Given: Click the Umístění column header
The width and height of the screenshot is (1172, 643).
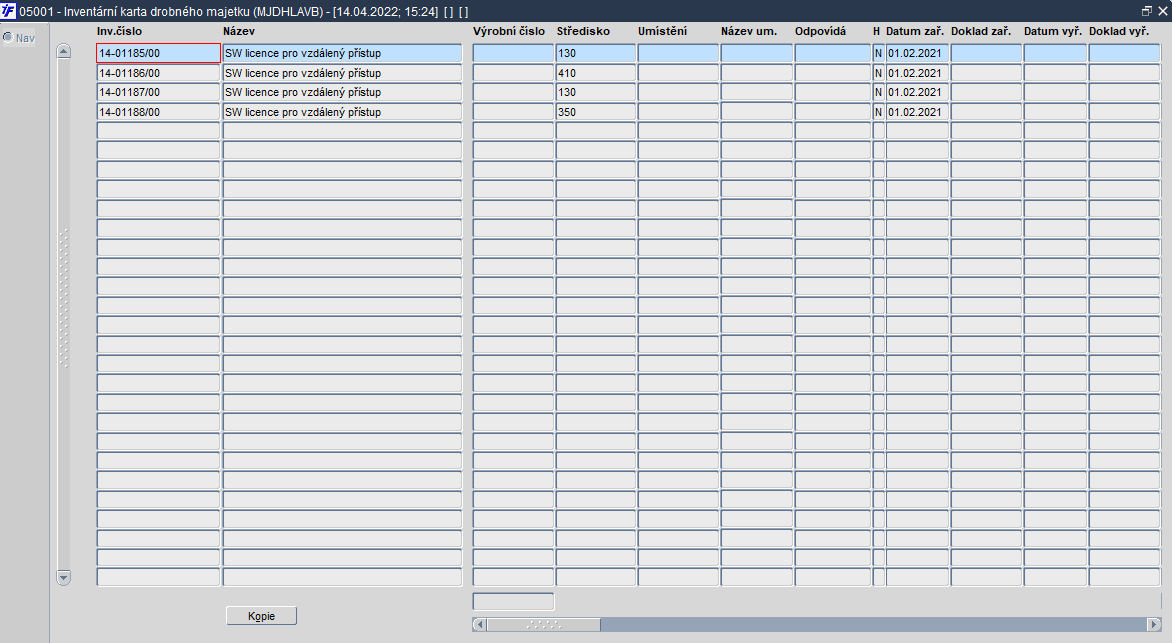Looking at the screenshot, I should tap(662, 31).
